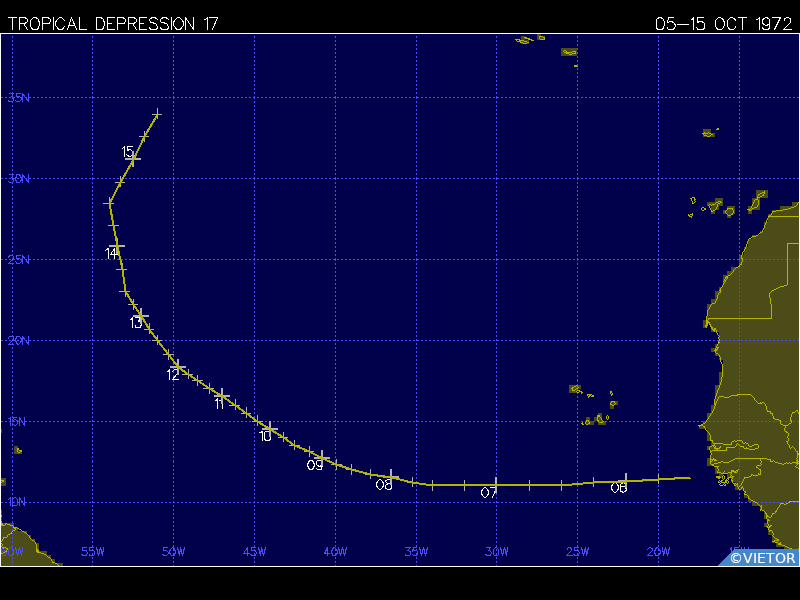Click the northern end of the storm track
Viewport: 800px width, 600px height.
coord(157,113)
